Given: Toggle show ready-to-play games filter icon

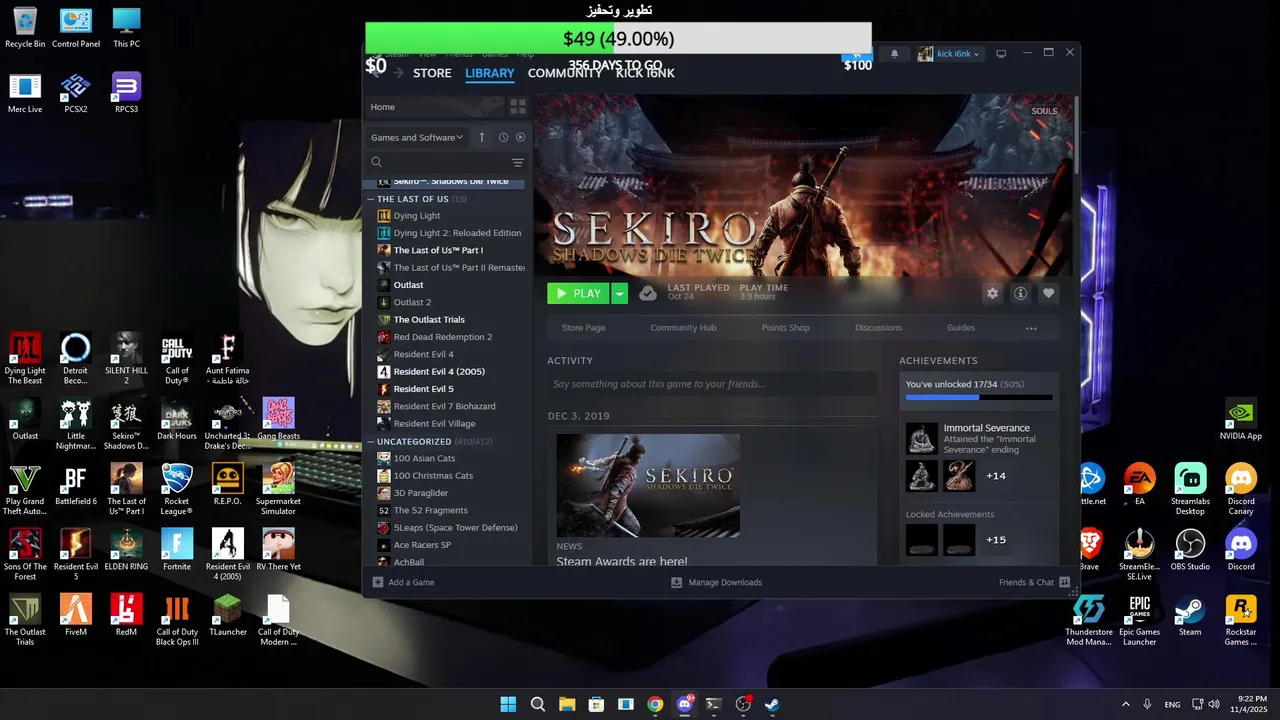Looking at the screenshot, I should pos(520,137).
